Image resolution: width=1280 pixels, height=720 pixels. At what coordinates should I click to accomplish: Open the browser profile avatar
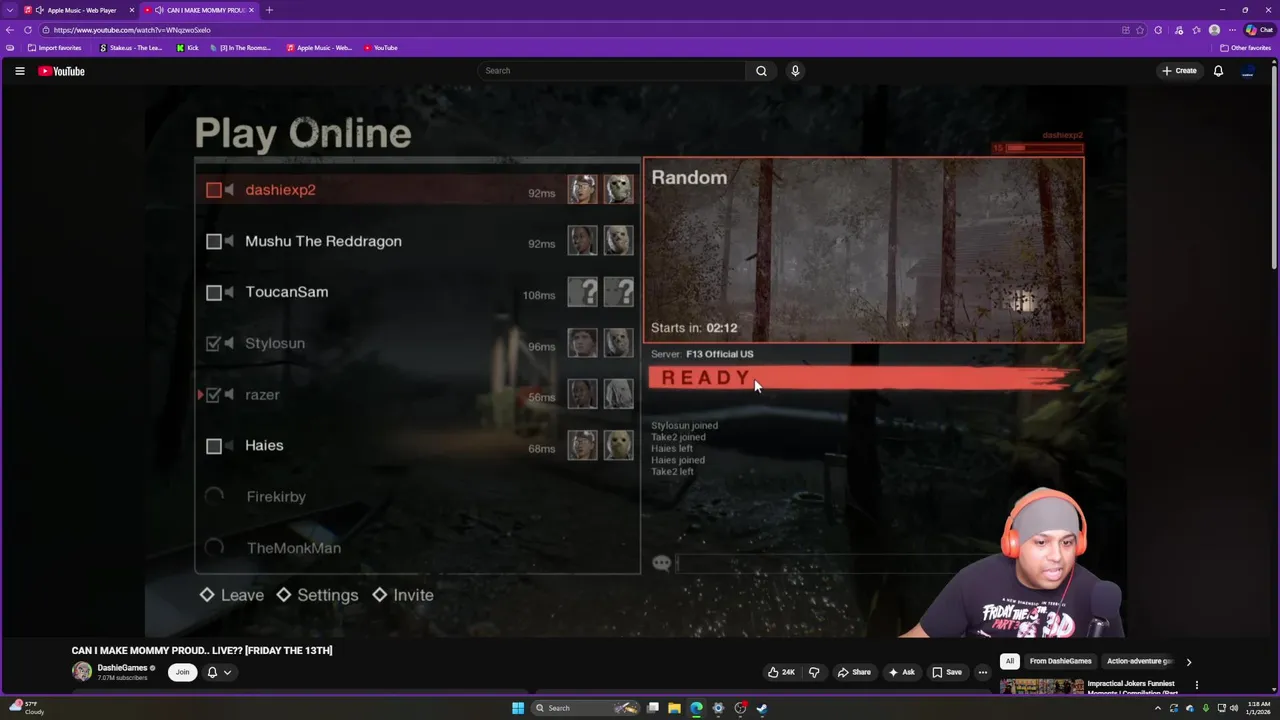[1214, 30]
